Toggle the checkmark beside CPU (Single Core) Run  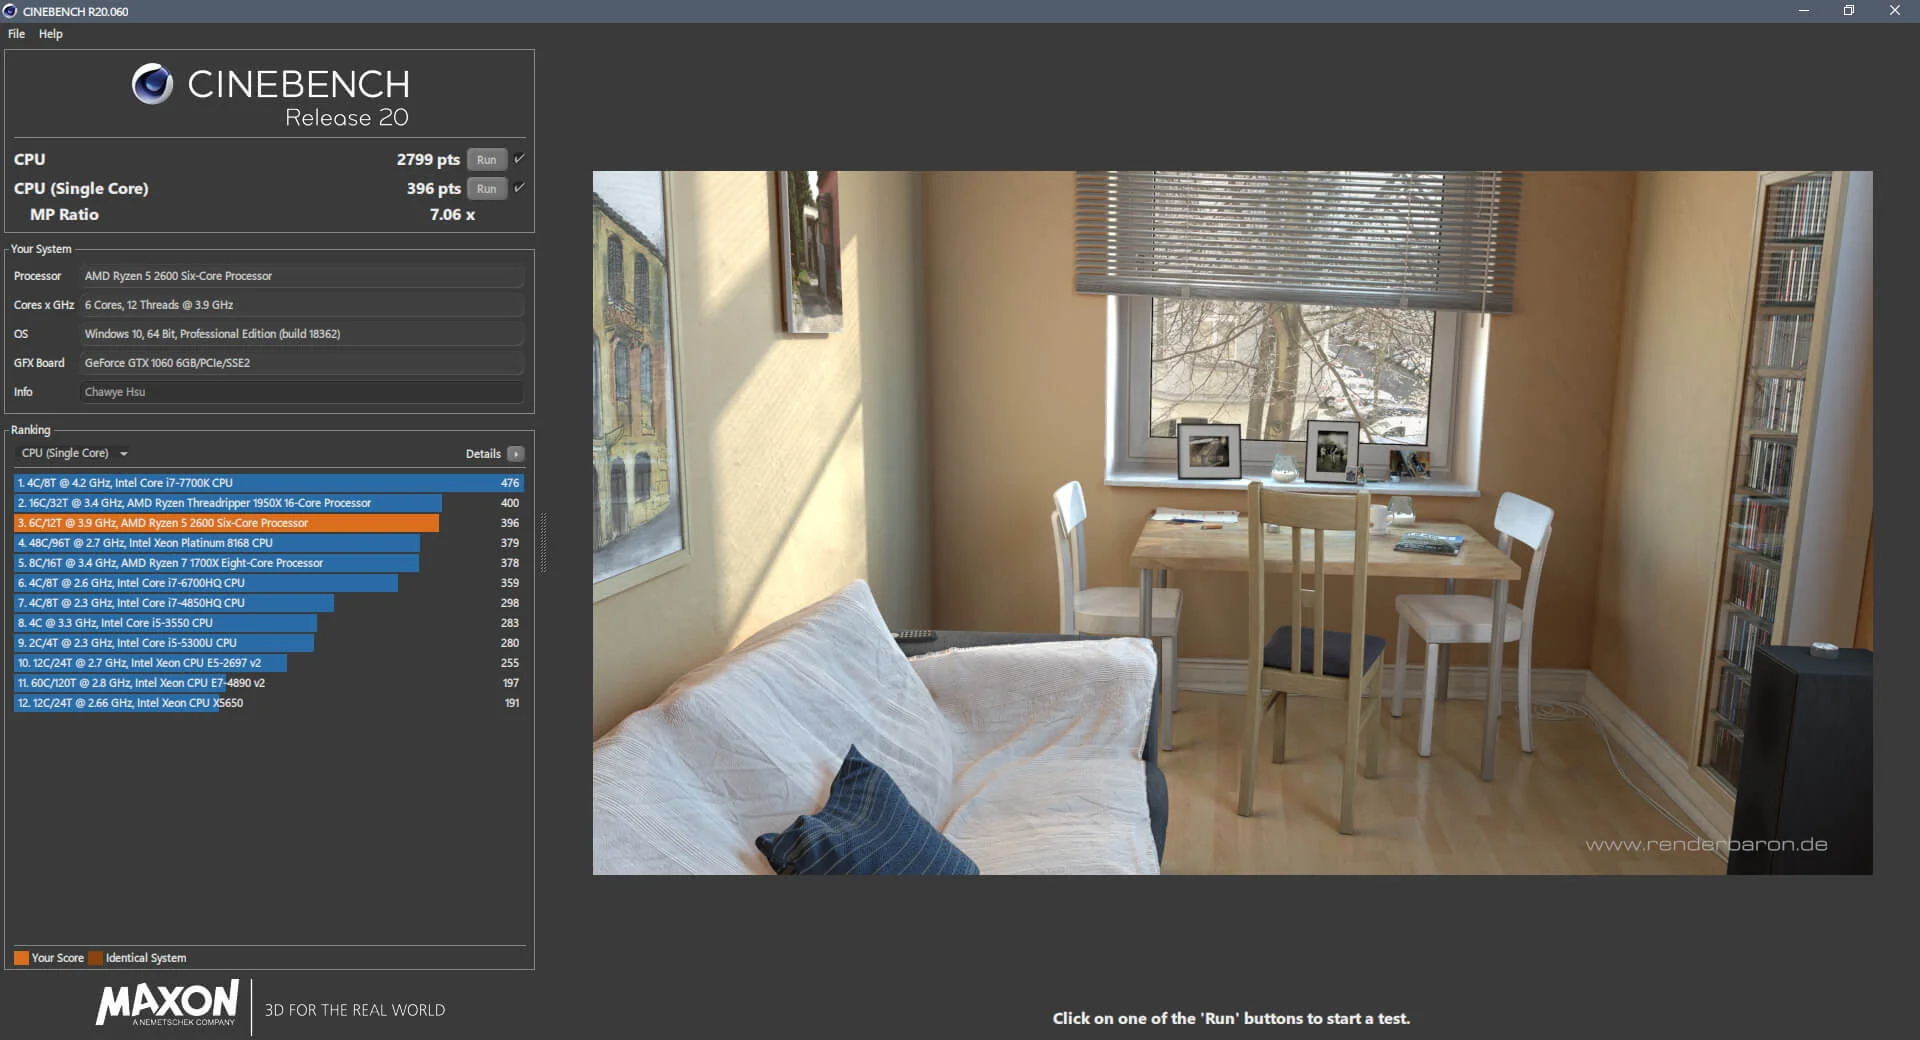519,187
